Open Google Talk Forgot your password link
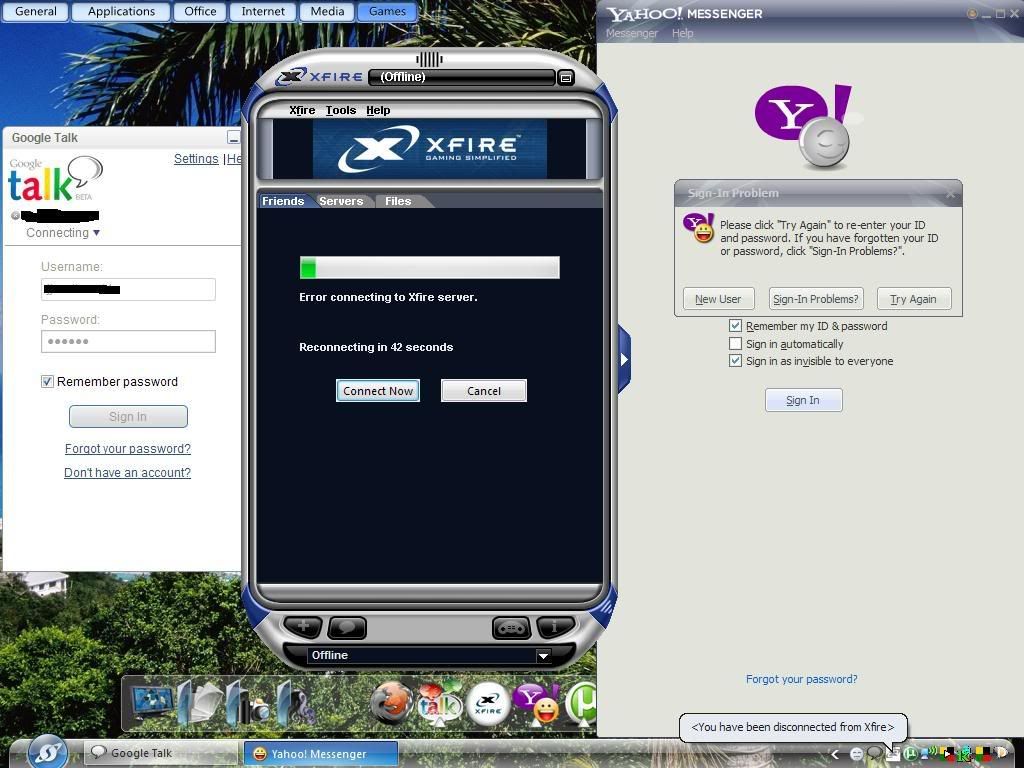The image size is (1024, 768). (128, 449)
